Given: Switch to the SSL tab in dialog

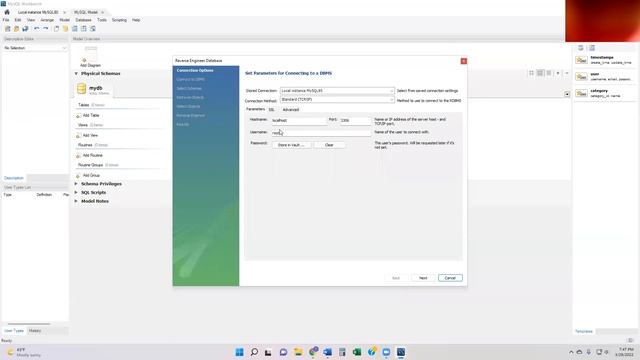Looking at the screenshot, I should pyautogui.click(x=271, y=110).
